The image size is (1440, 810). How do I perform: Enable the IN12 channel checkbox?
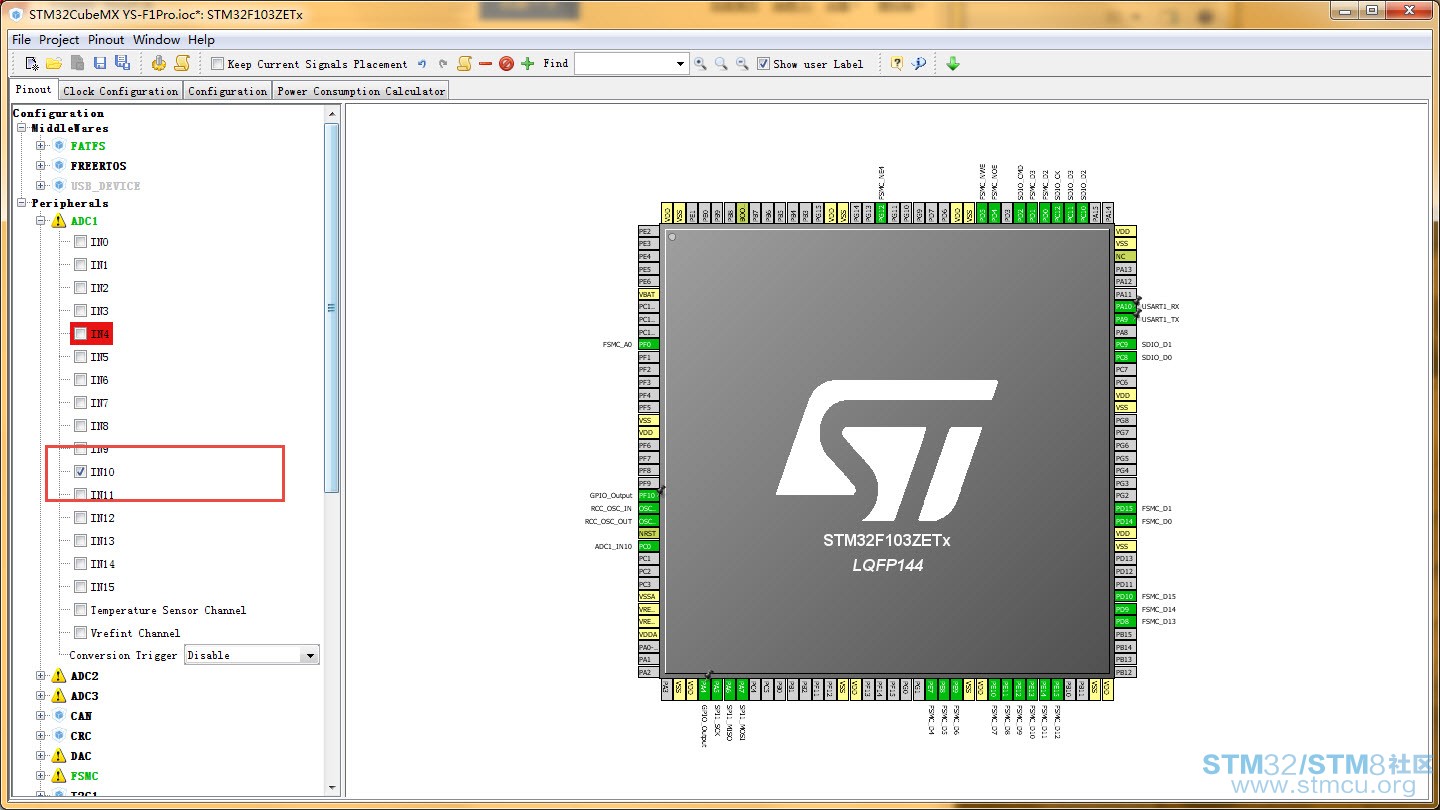coord(80,518)
